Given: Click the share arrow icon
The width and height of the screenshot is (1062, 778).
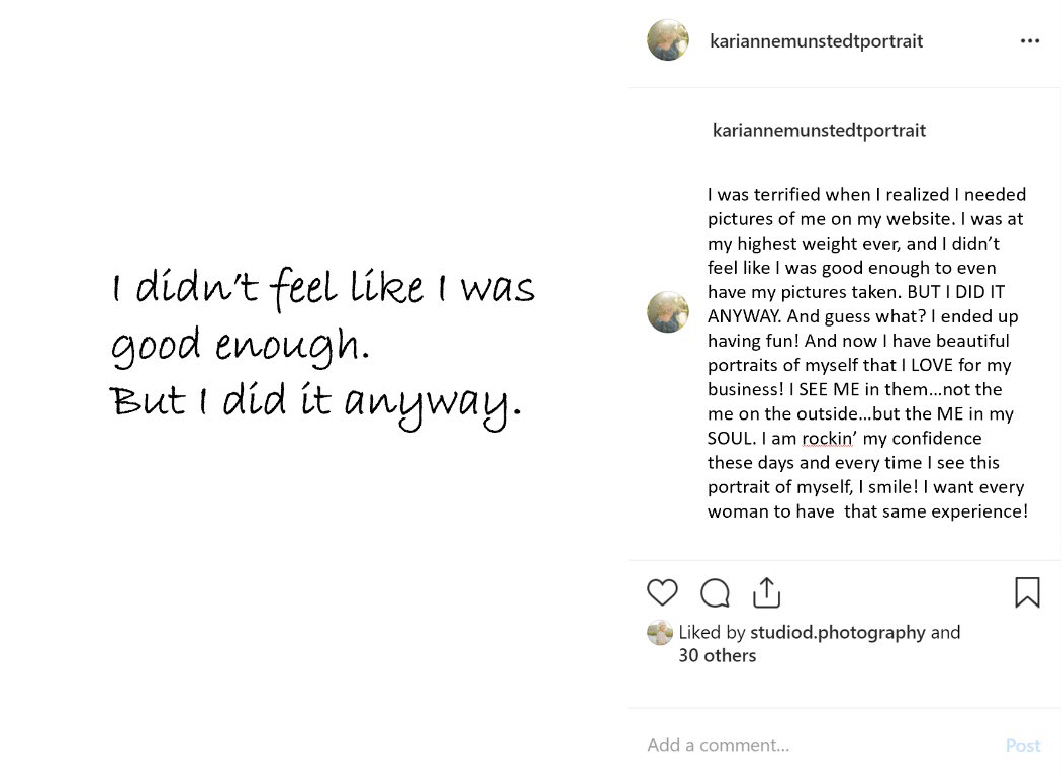Looking at the screenshot, I should (x=766, y=592).
